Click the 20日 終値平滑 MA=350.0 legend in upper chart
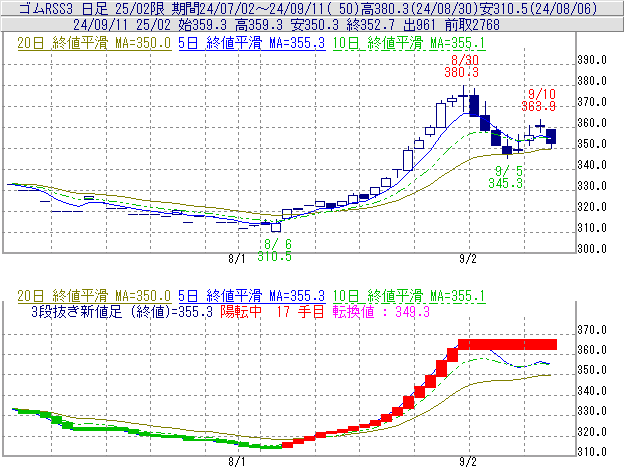This screenshot has width=624, height=475. pos(94,43)
